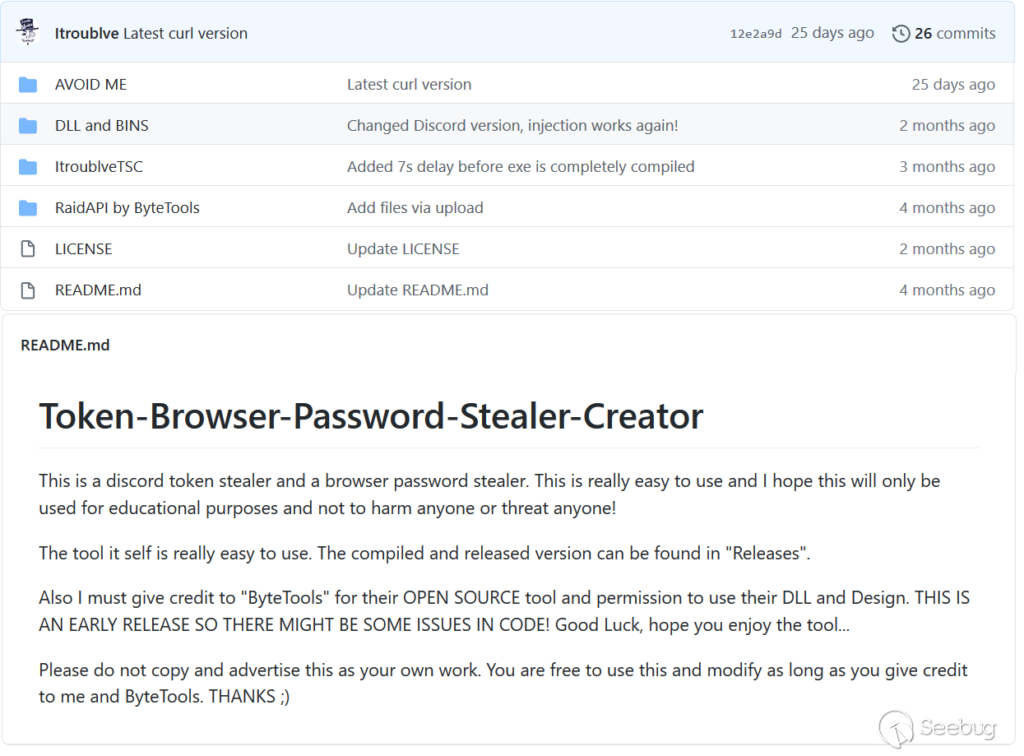This screenshot has height=756, width=1024.
Task: View the 26 commits history
Action: (955, 33)
